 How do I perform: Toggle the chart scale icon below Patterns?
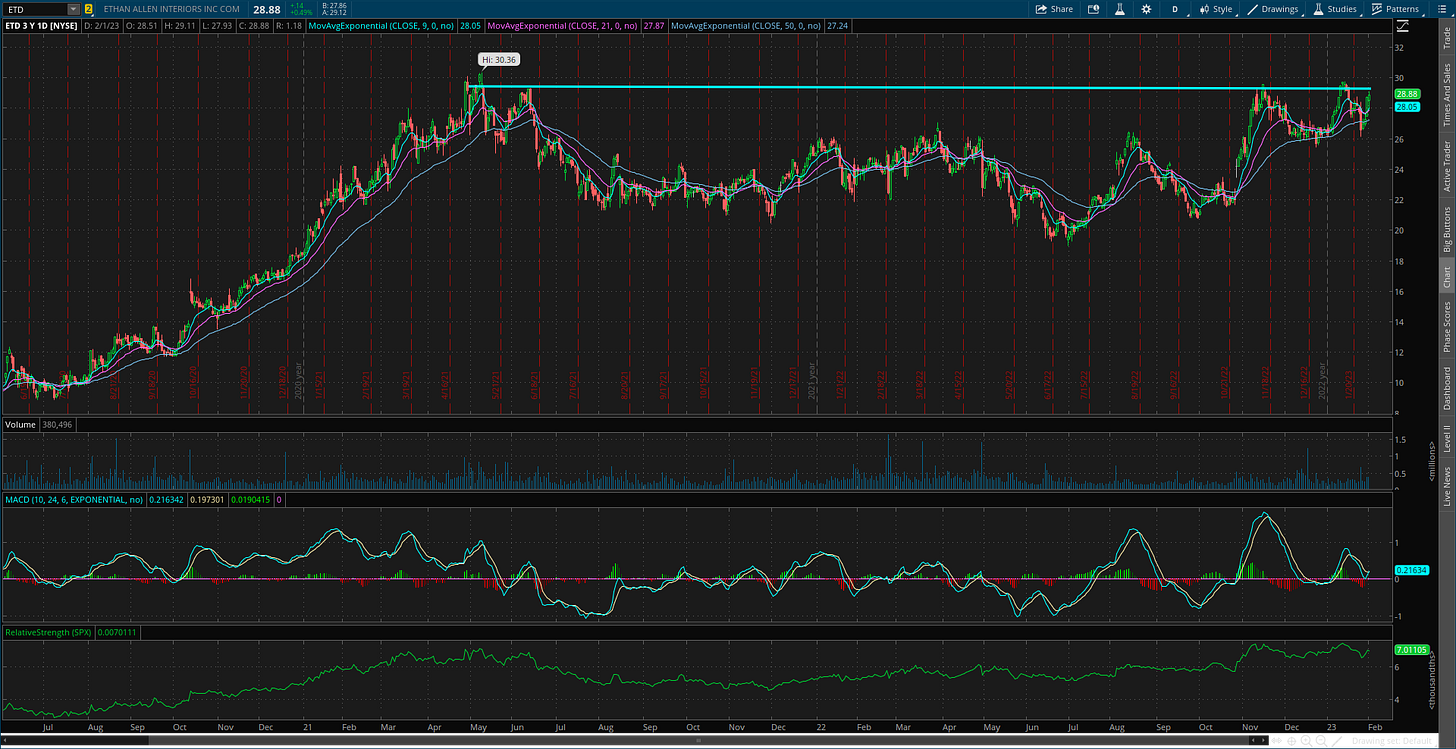click(1405, 24)
